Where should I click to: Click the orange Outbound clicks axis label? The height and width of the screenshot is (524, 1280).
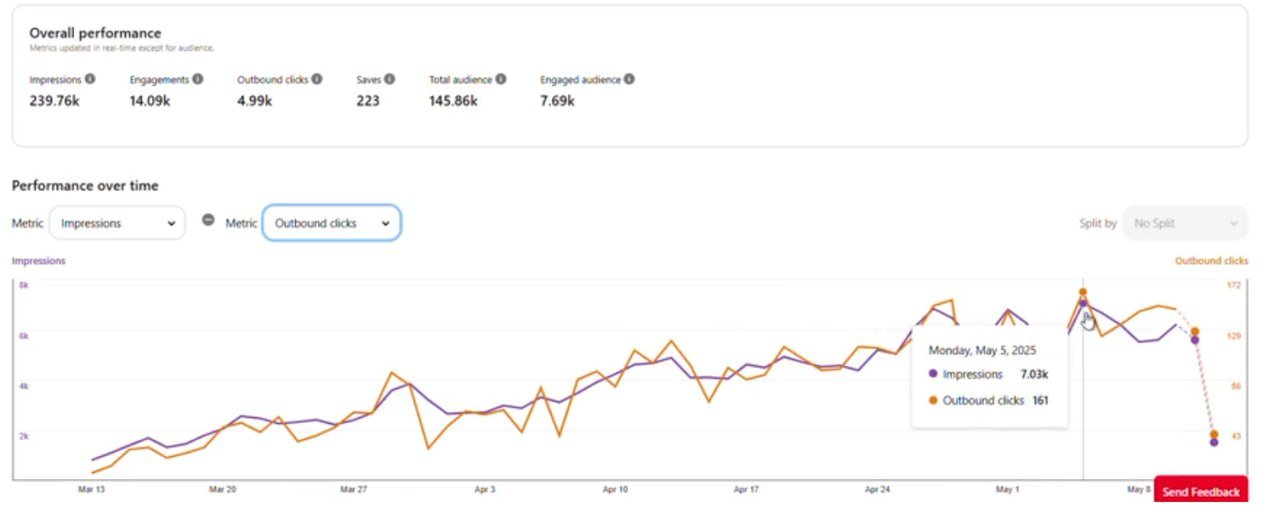coord(1211,261)
